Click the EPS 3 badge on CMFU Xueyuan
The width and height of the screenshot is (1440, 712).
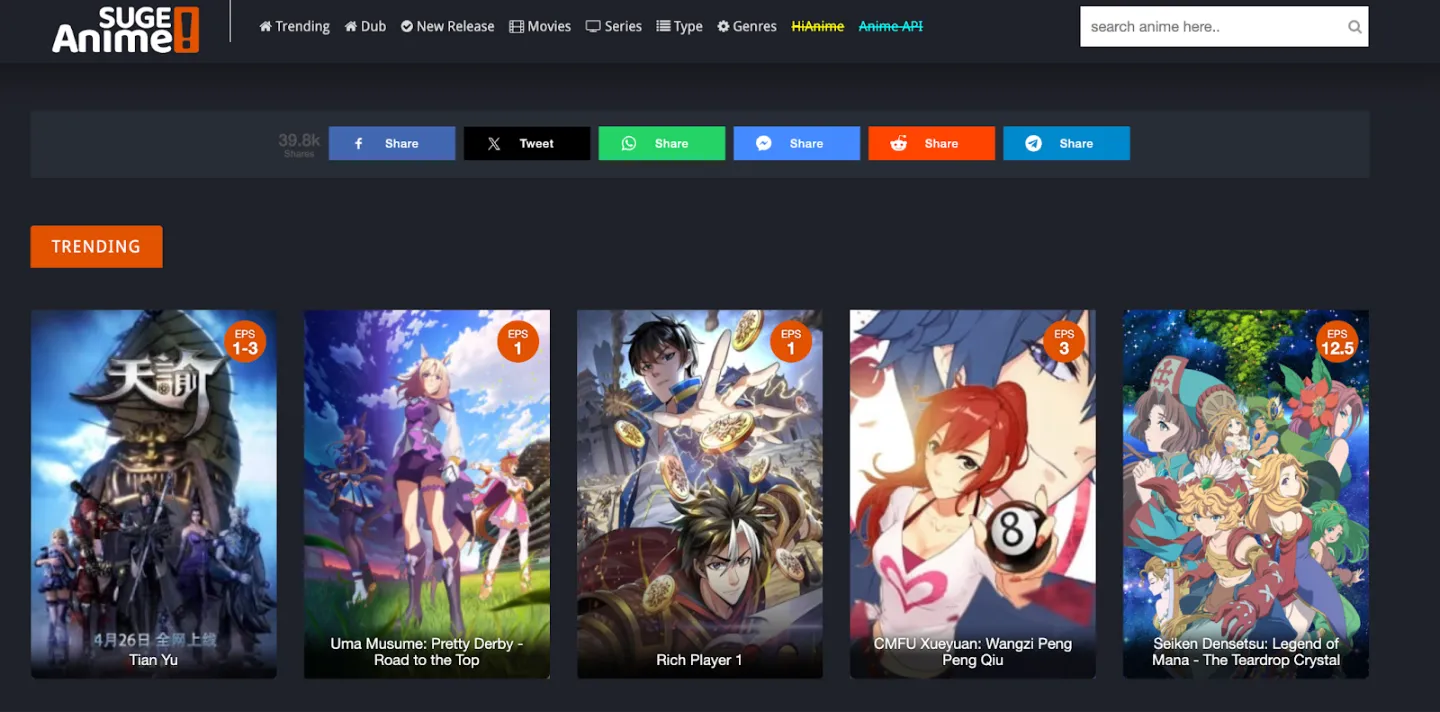(1064, 342)
